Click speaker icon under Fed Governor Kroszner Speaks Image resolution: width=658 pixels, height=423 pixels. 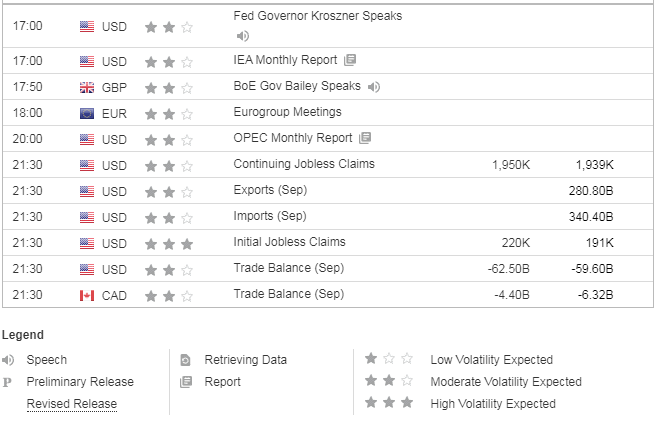coord(243,36)
